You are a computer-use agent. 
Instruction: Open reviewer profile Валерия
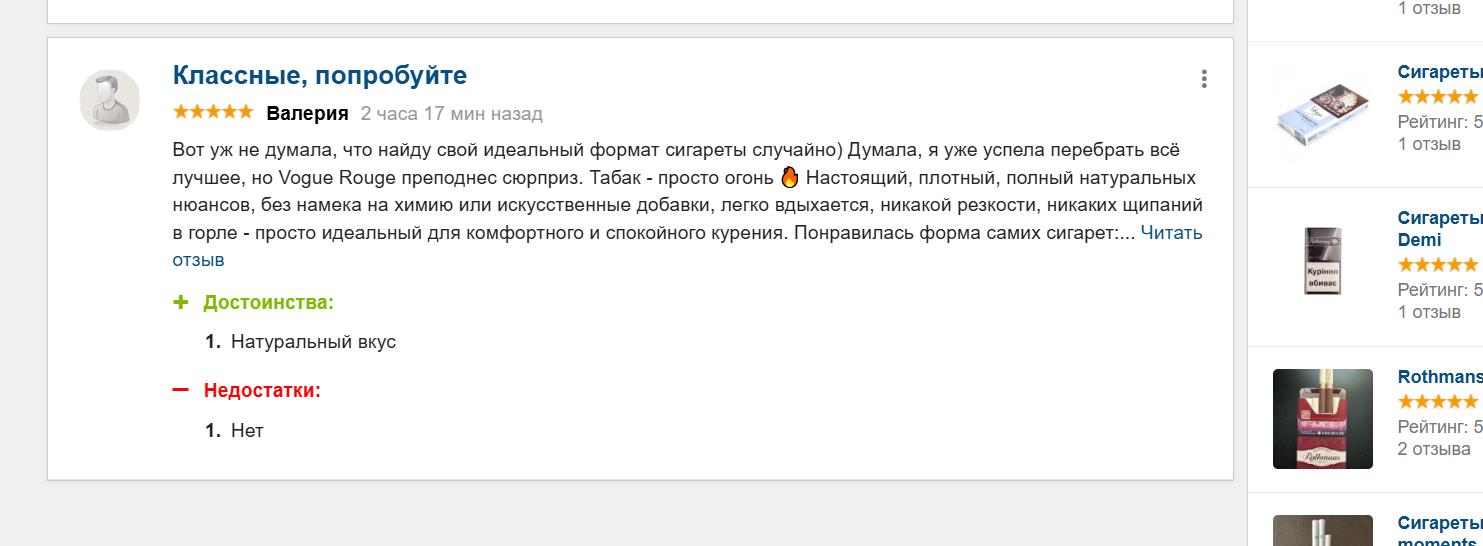point(307,113)
